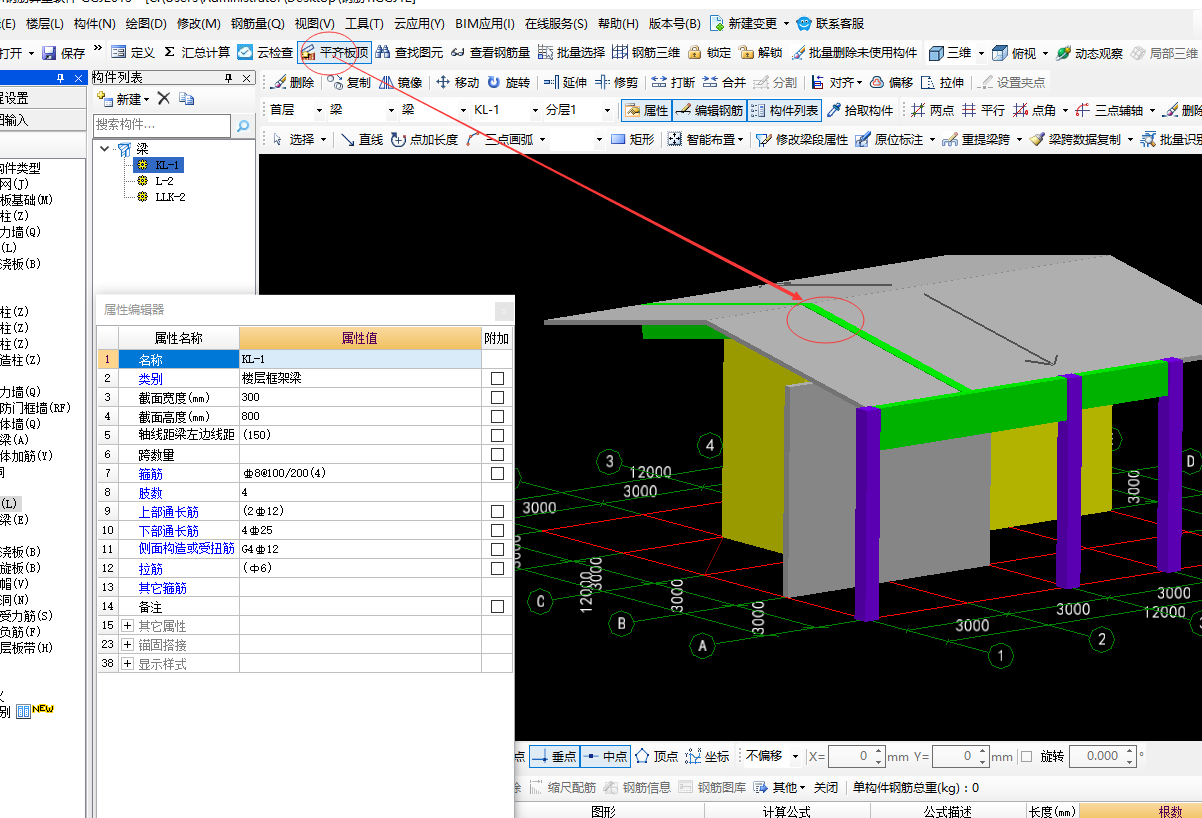This screenshot has width=1202, height=818.
Task: Select the 合并 merge tool
Action: pos(724,83)
